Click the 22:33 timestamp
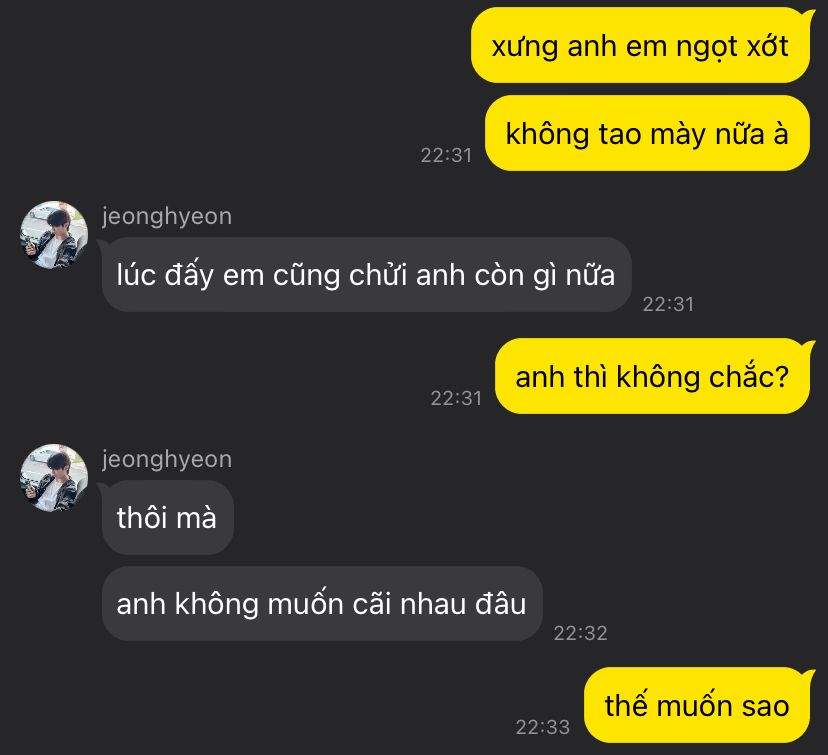828x755 pixels. 542,727
